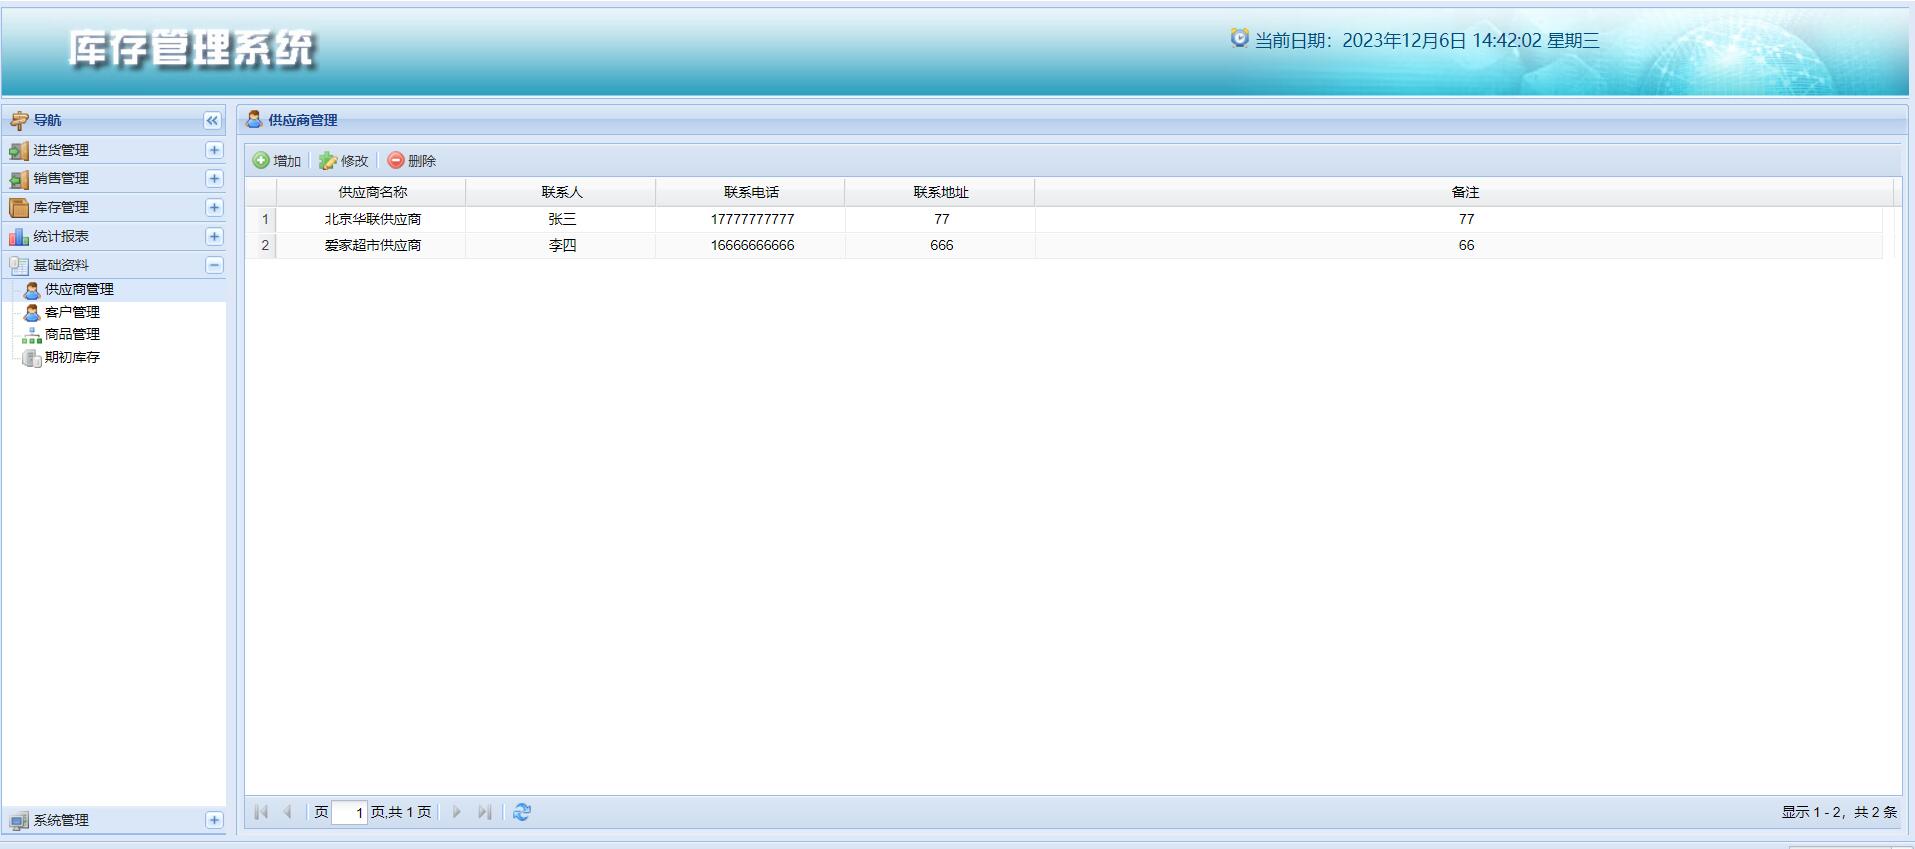This screenshot has height=849, width=1915.
Task: Click phone number 16666666666
Action: [x=752, y=245]
